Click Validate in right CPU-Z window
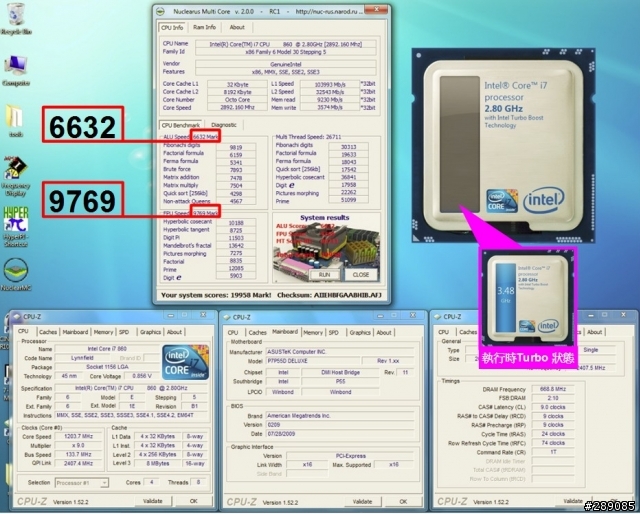640x514 pixels. pos(573,501)
